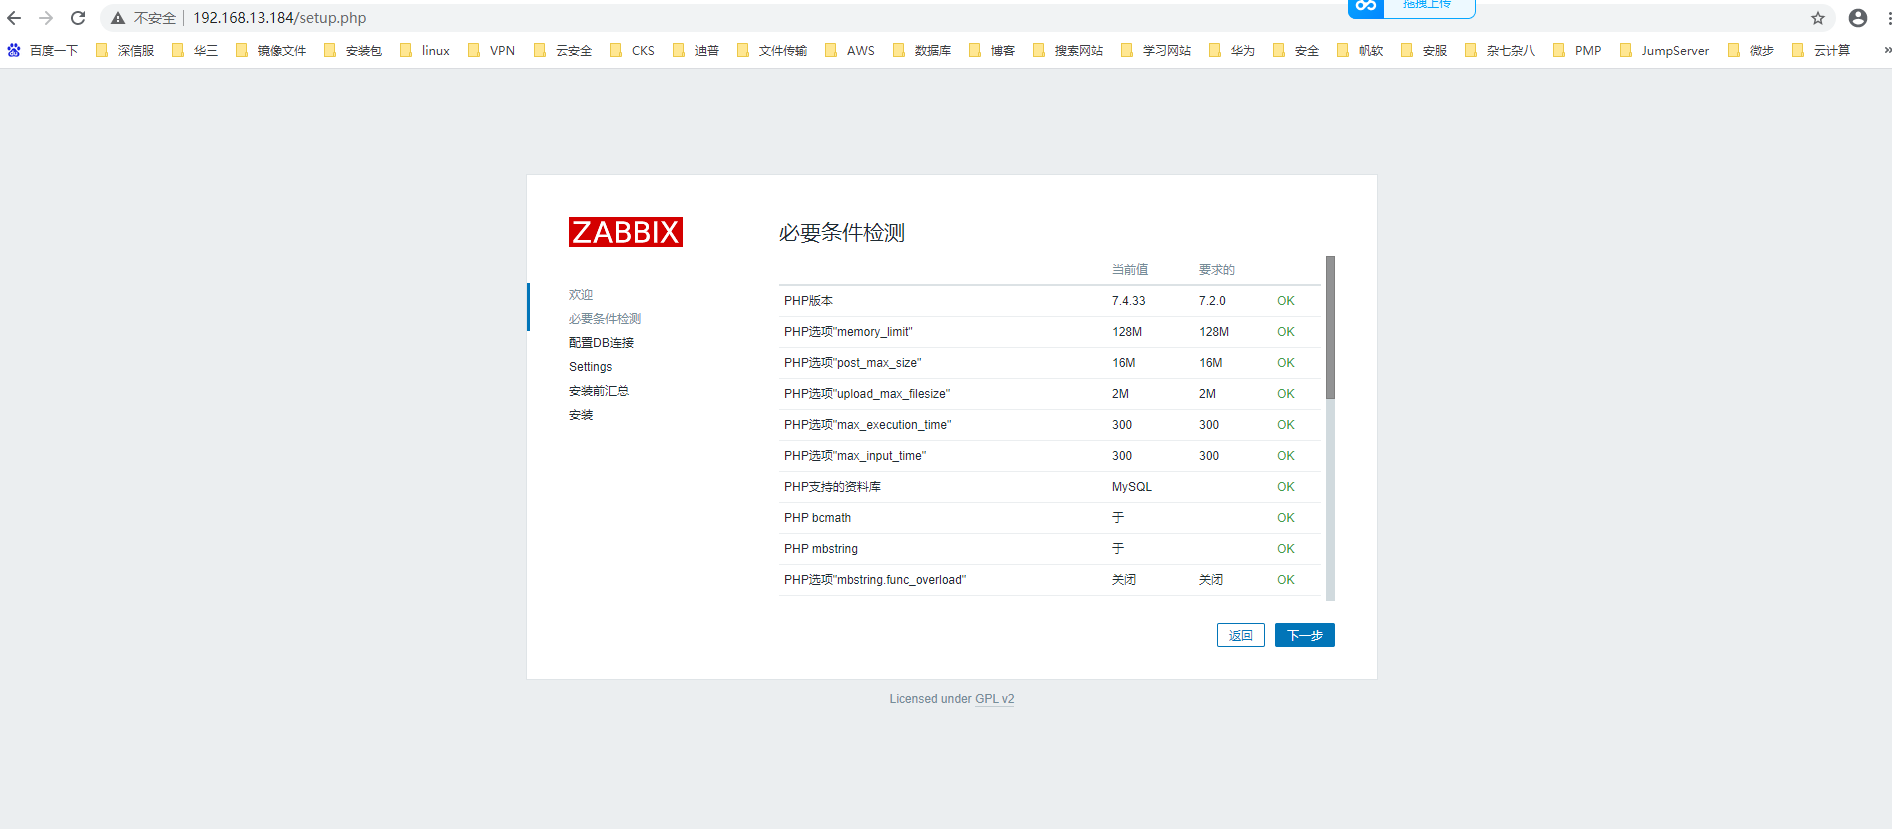Click the 要求的 column header

[1217, 270]
